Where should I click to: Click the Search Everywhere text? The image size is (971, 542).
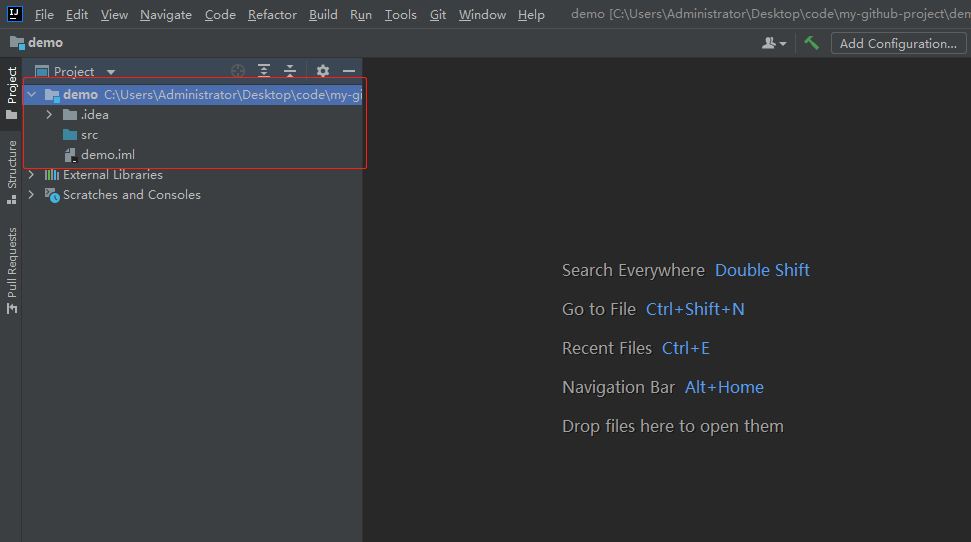coord(634,270)
